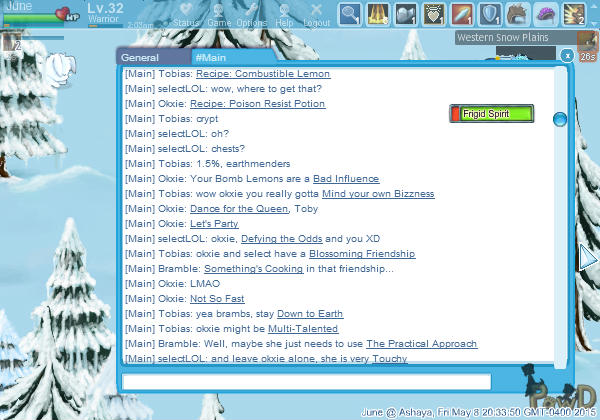Grab the chat scrollbar blue thumb
This screenshot has height=420, width=600.
coord(560,119)
